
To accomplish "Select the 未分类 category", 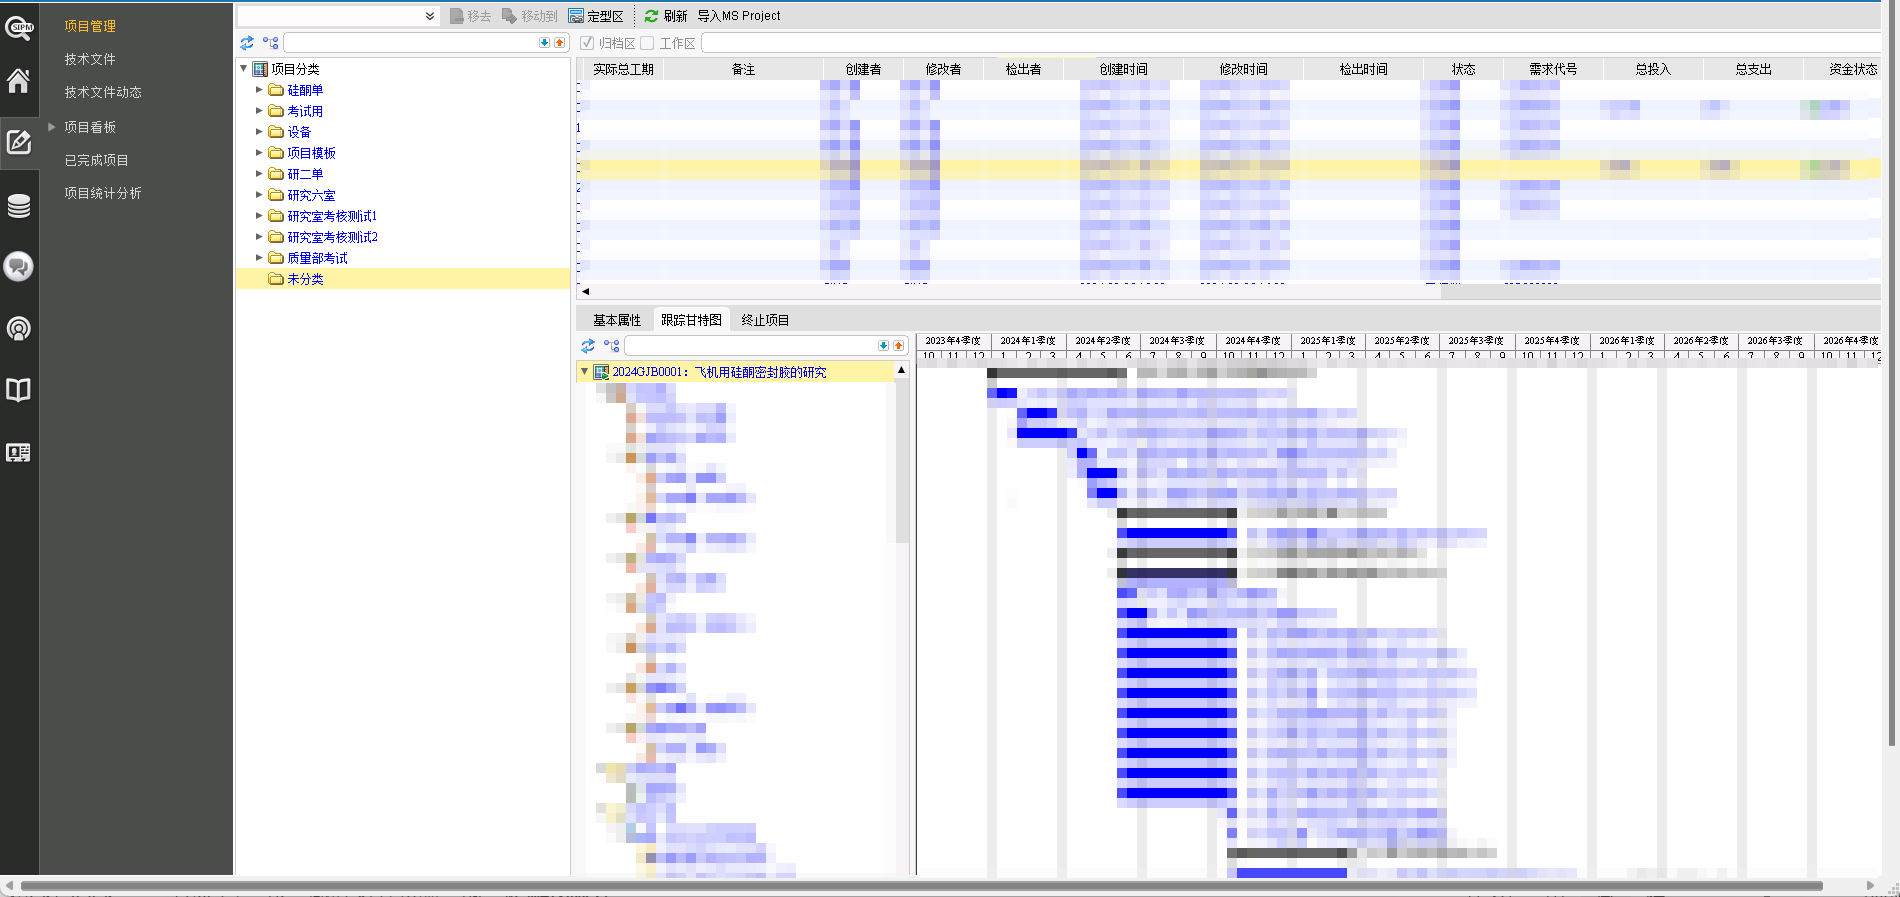I will pyautogui.click(x=305, y=279).
